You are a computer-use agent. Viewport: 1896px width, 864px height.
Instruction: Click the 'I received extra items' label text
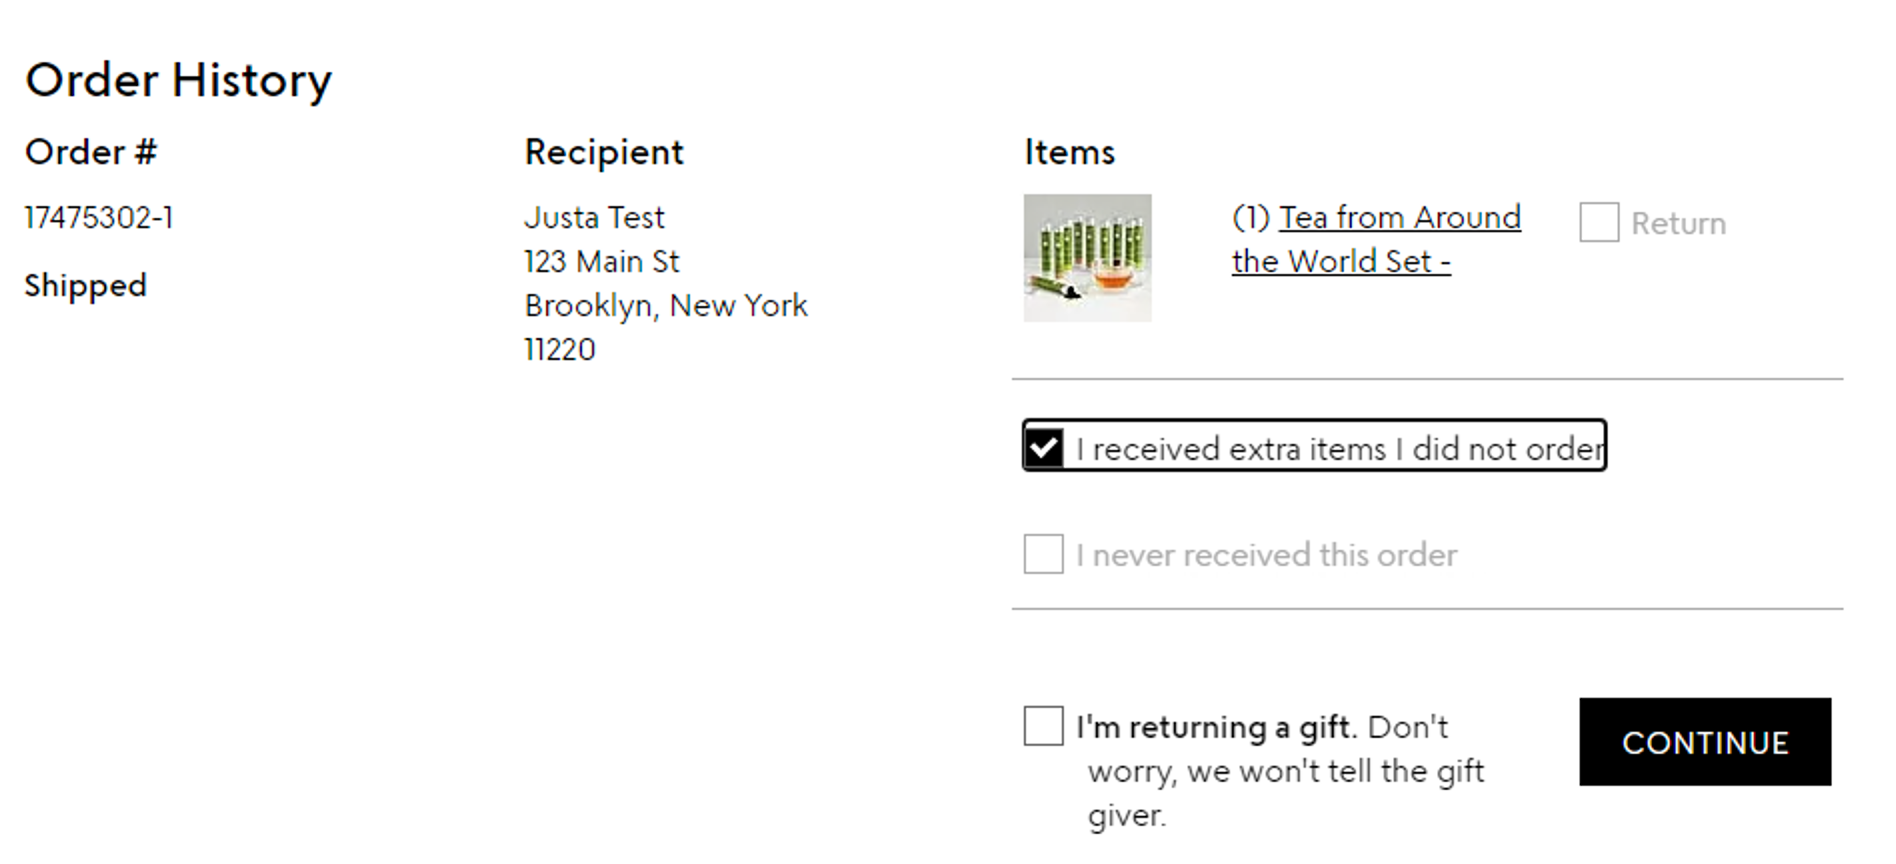pos(1340,449)
